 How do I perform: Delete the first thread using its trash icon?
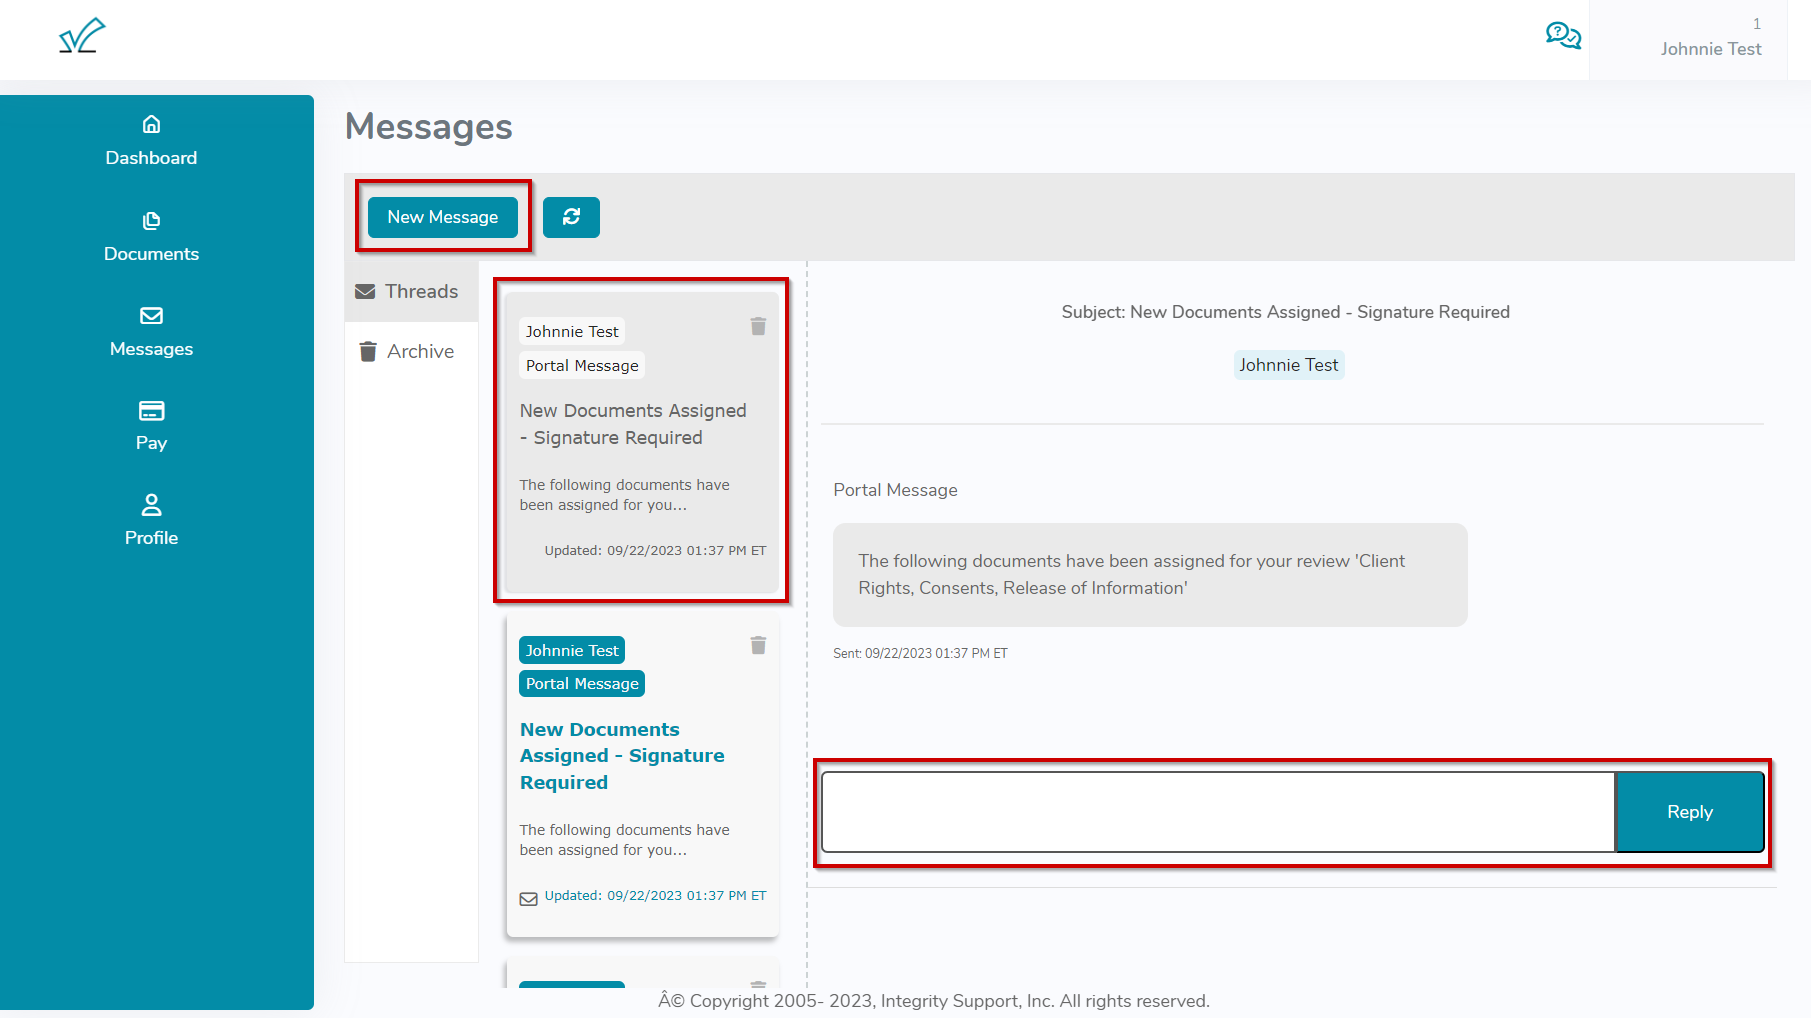click(758, 327)
